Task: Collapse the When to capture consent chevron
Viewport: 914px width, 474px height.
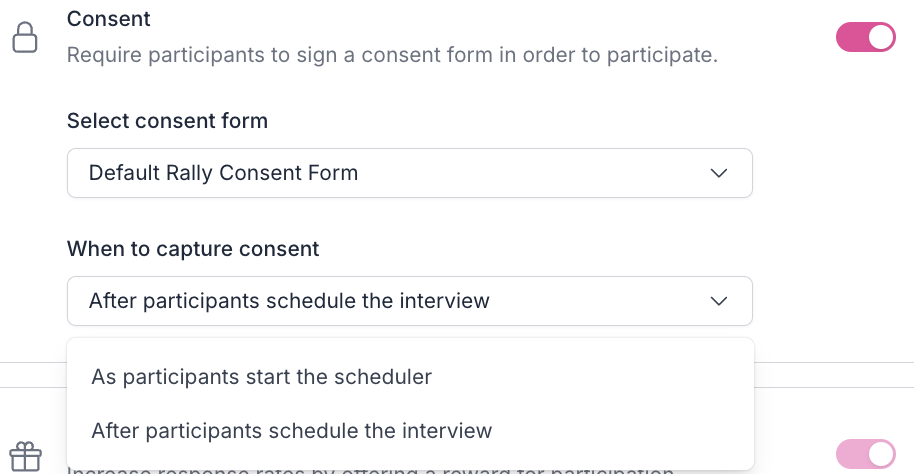Action: pos(718,301)
